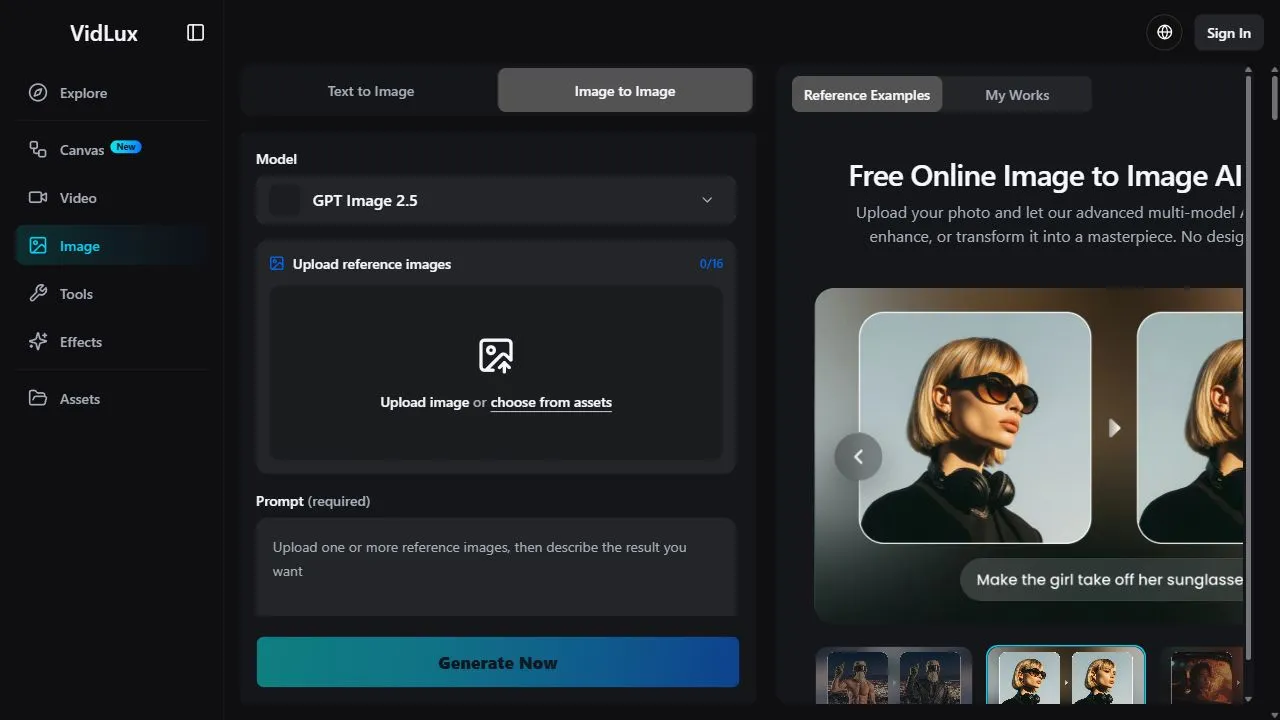
Task: Click the Sign In button
Action: tap(1229, 33)
